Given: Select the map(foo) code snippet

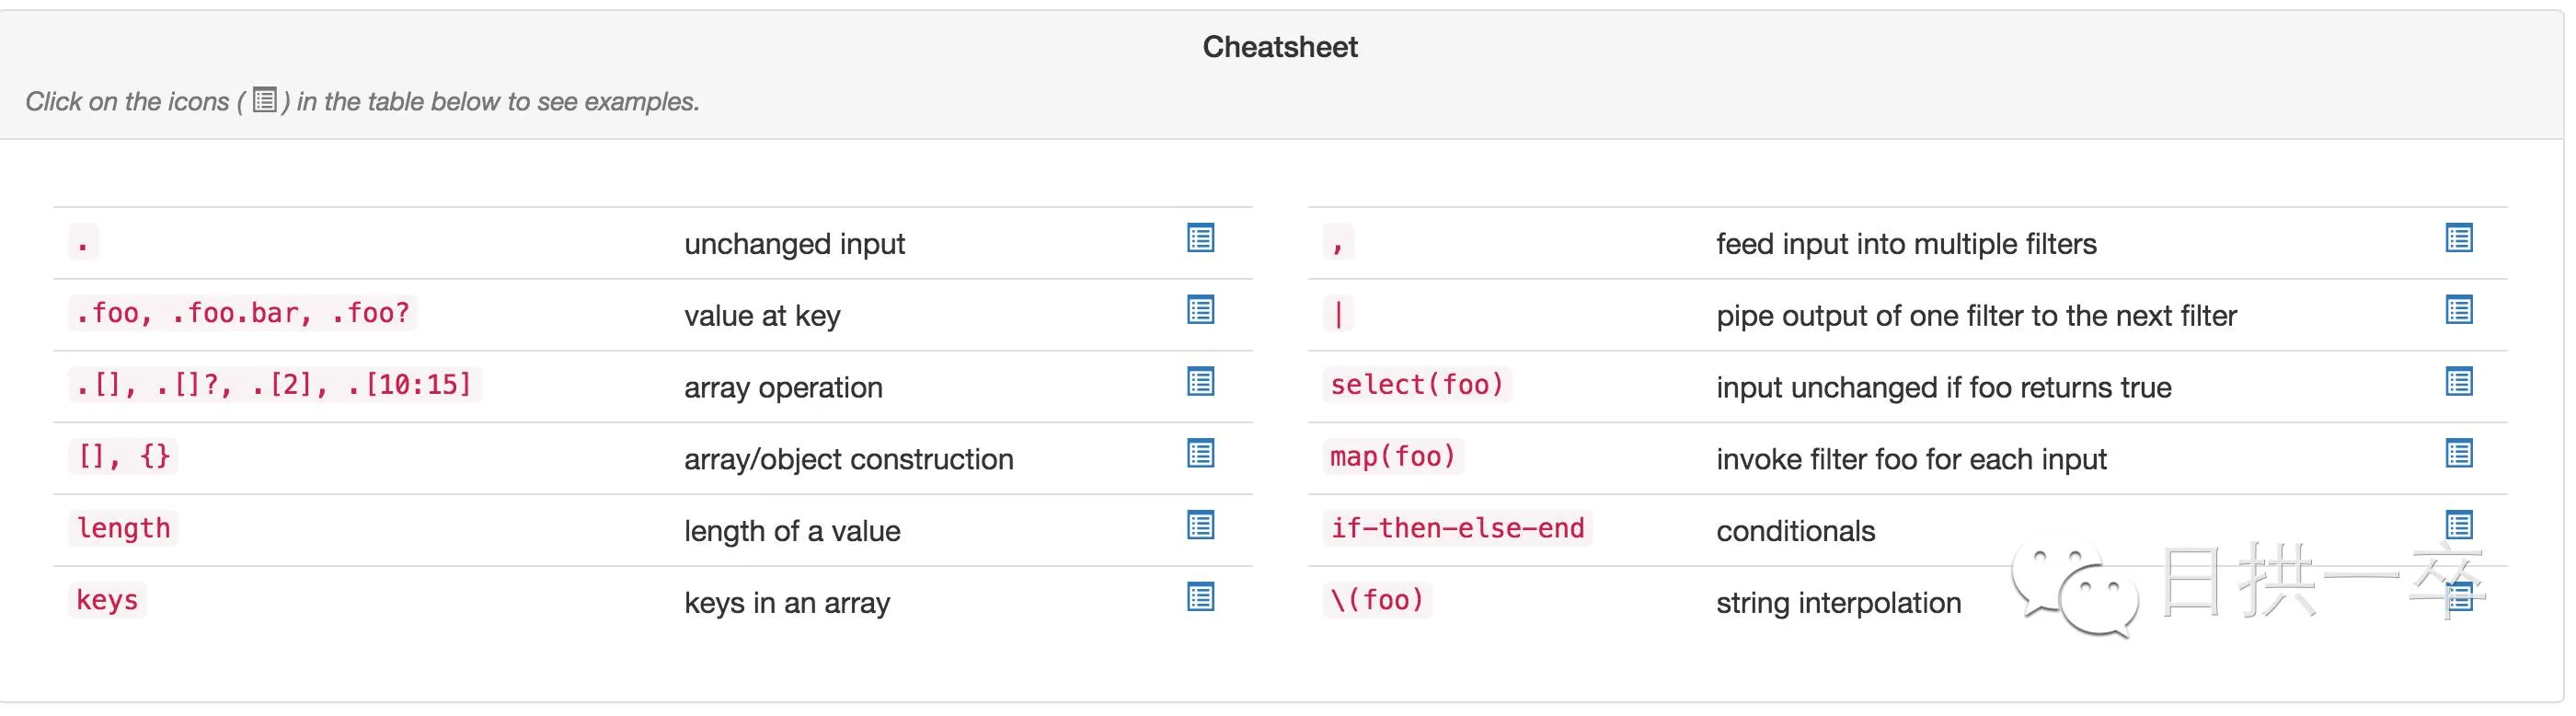Looking at the screenshot, I should 1392,457.
